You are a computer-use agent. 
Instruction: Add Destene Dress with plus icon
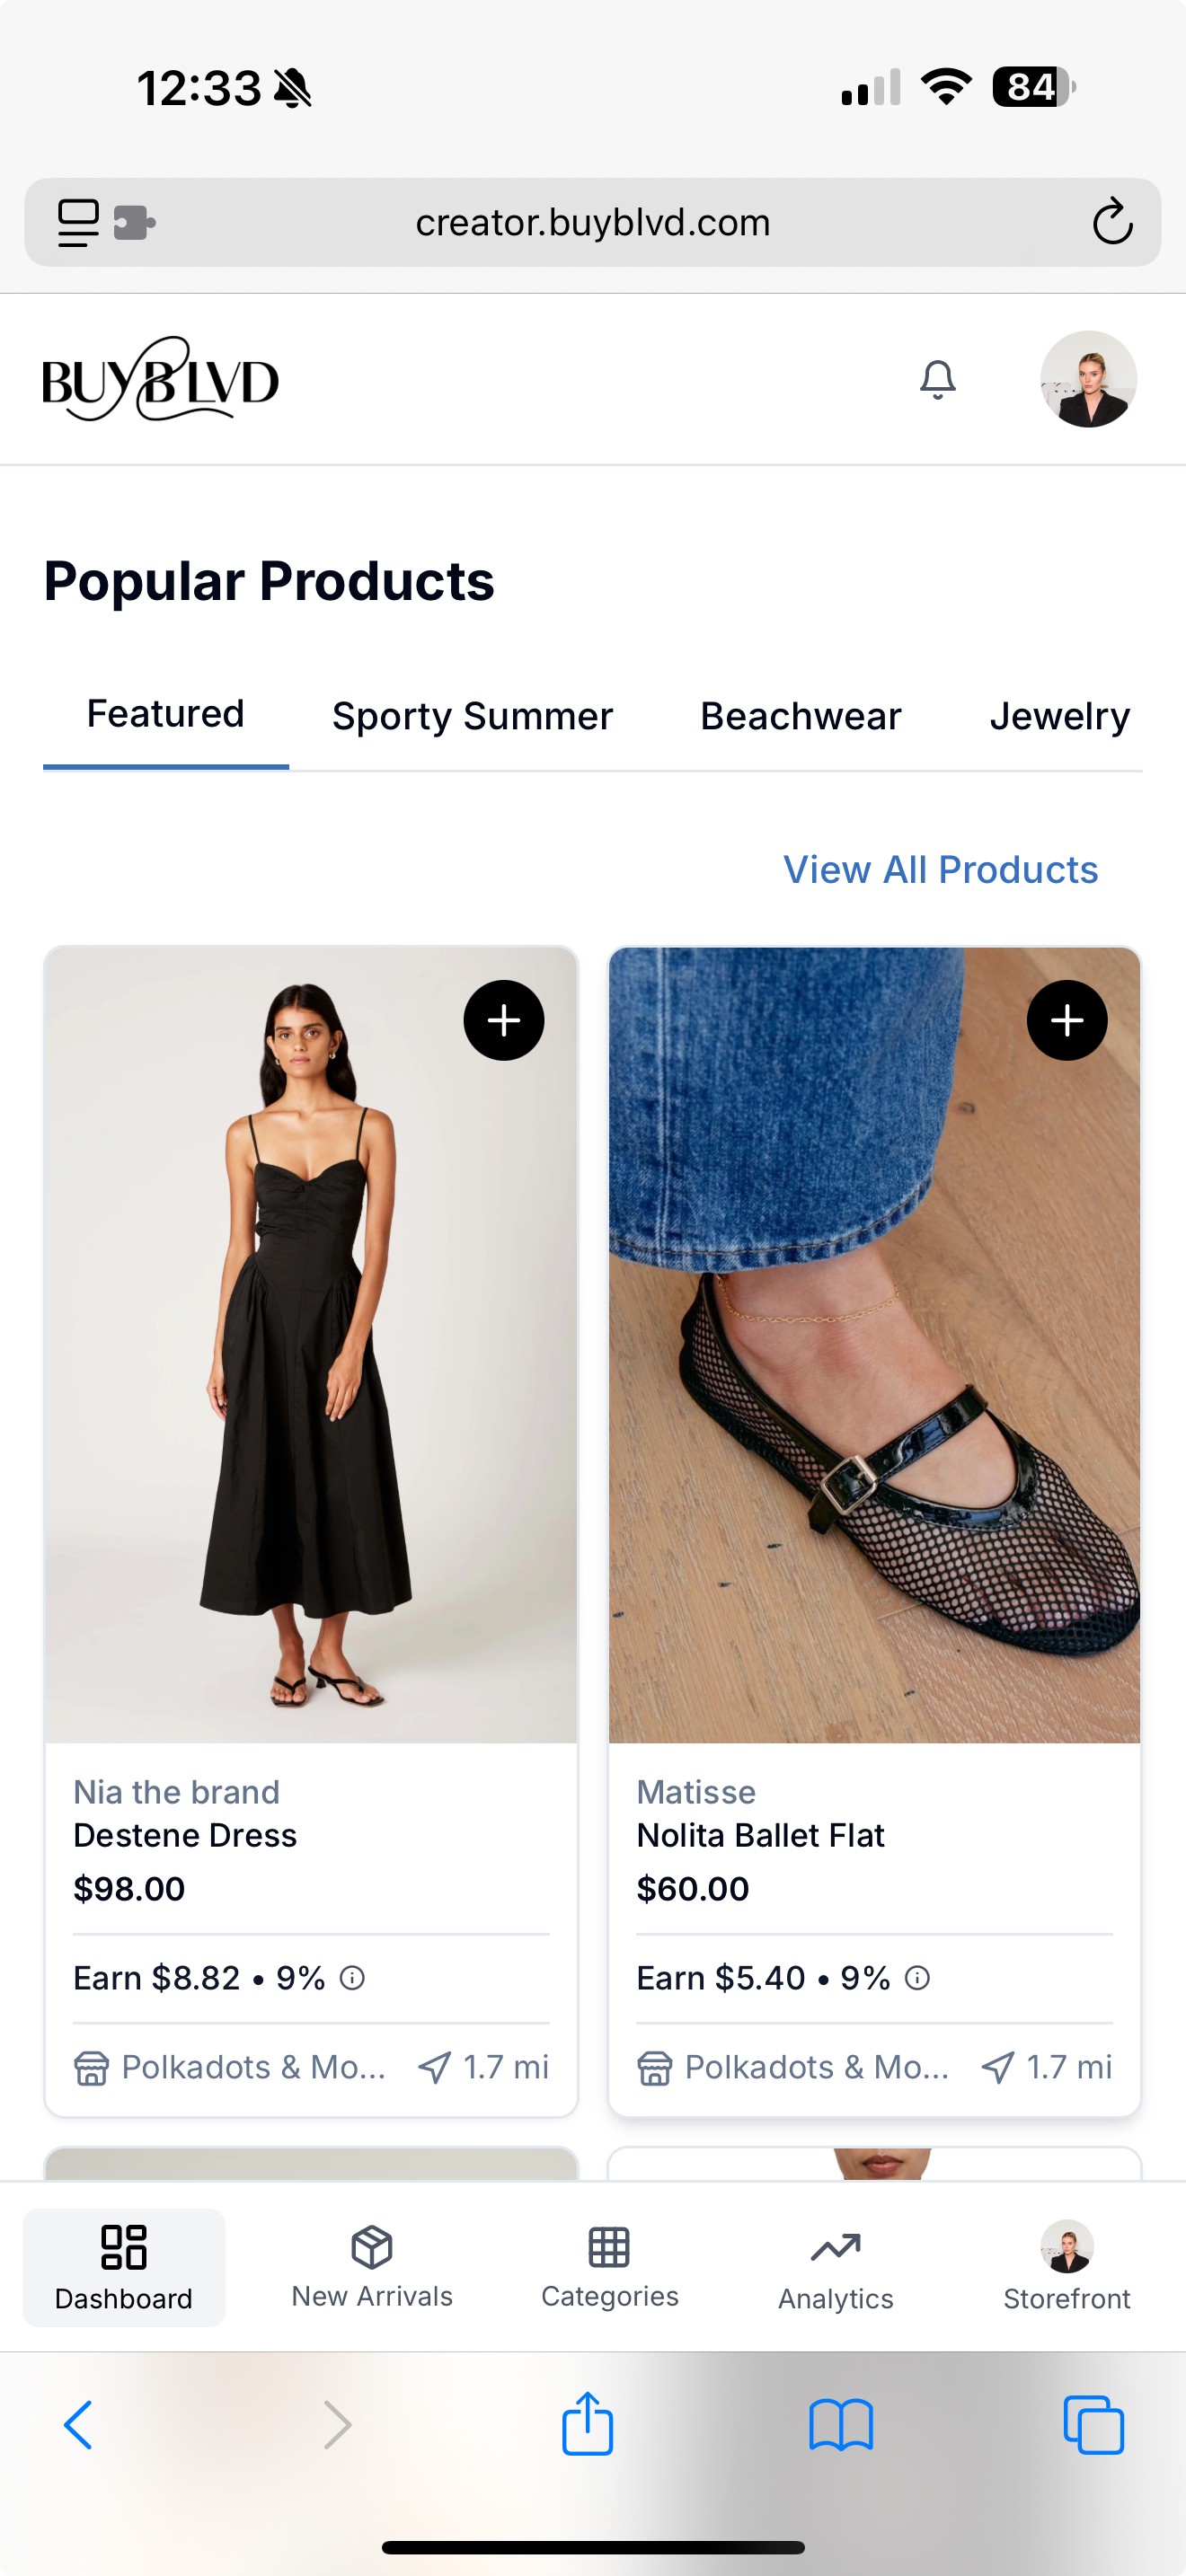point(504,1020)
